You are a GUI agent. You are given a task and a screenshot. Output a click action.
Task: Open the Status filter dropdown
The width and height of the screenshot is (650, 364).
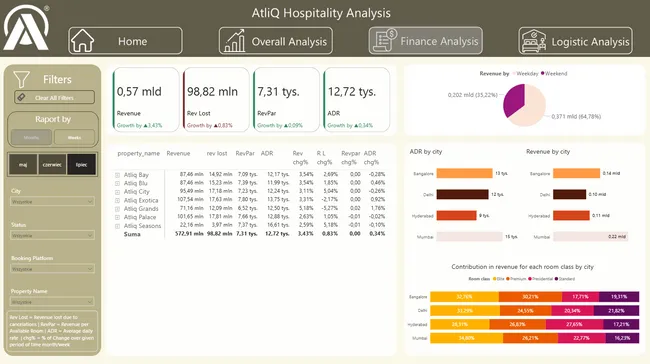(52, 235)
